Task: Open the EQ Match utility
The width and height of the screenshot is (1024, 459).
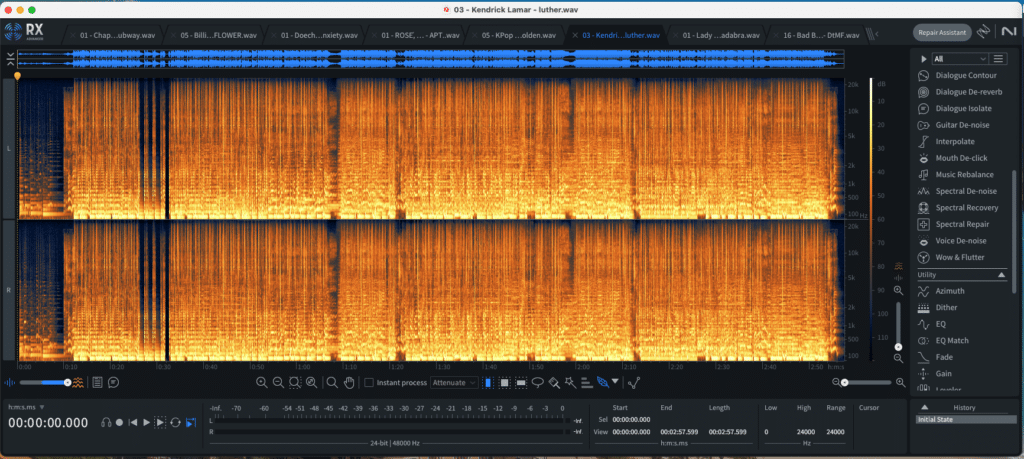Action: tap(943, 341)
